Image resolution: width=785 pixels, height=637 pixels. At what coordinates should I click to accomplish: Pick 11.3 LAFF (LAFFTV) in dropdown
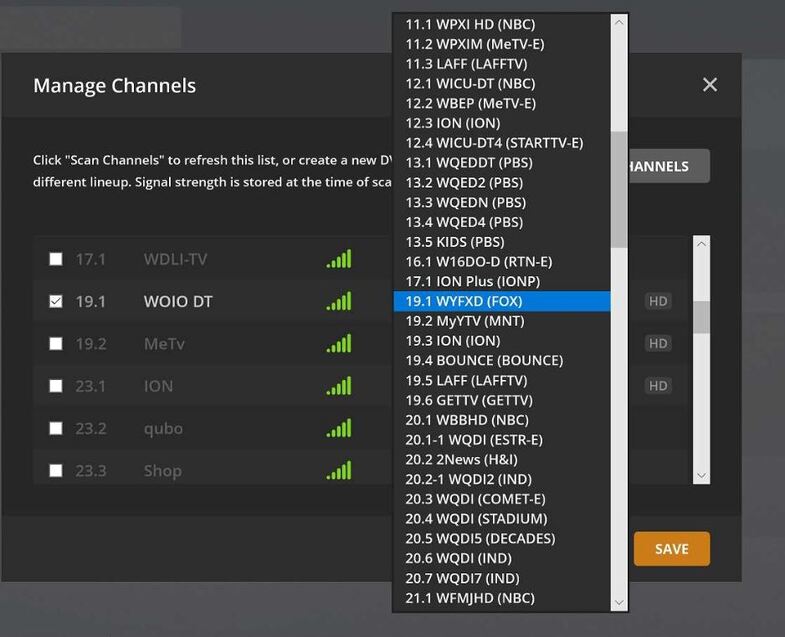(x=502, y=64)
